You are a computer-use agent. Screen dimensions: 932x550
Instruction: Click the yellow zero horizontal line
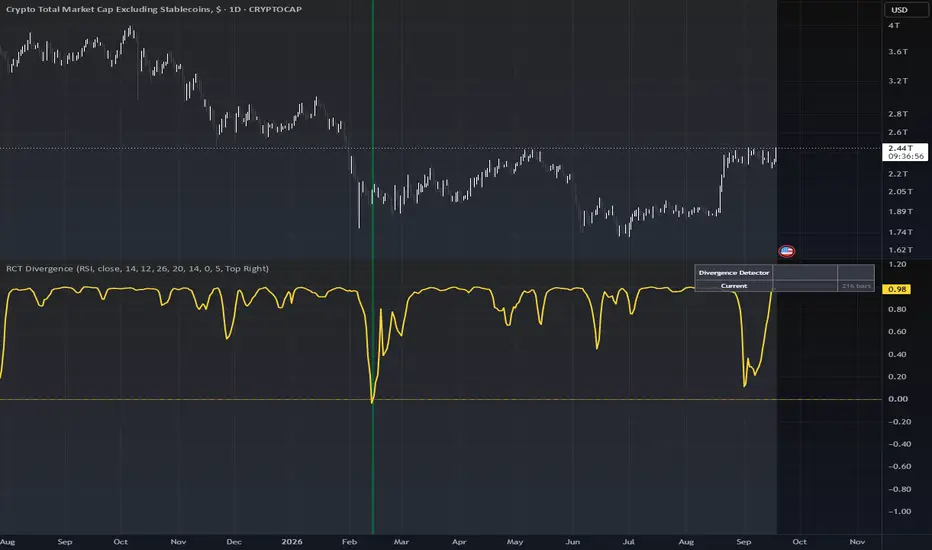pyautogui.click(x=440, y=399)
